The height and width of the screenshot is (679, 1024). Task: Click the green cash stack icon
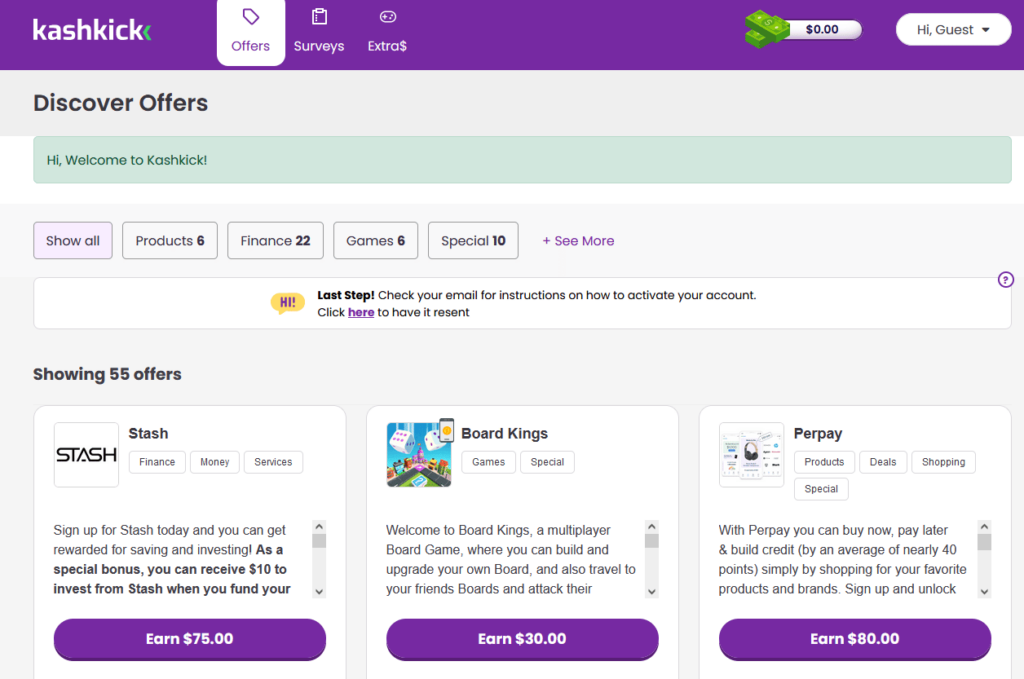(x=767, y=29)
